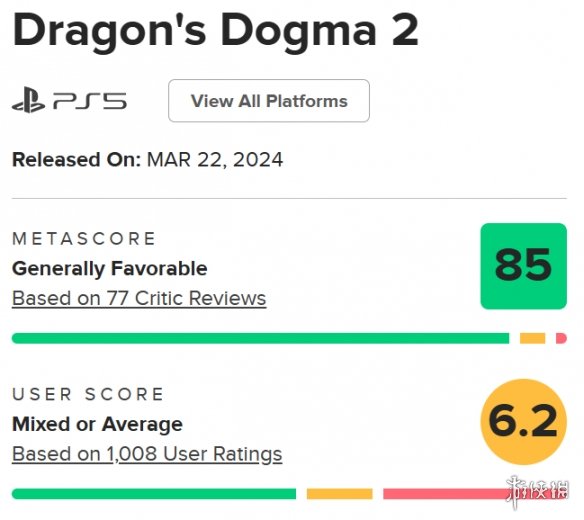
Task: Click the yellow 6.2 user score circle
Action: 524,422
